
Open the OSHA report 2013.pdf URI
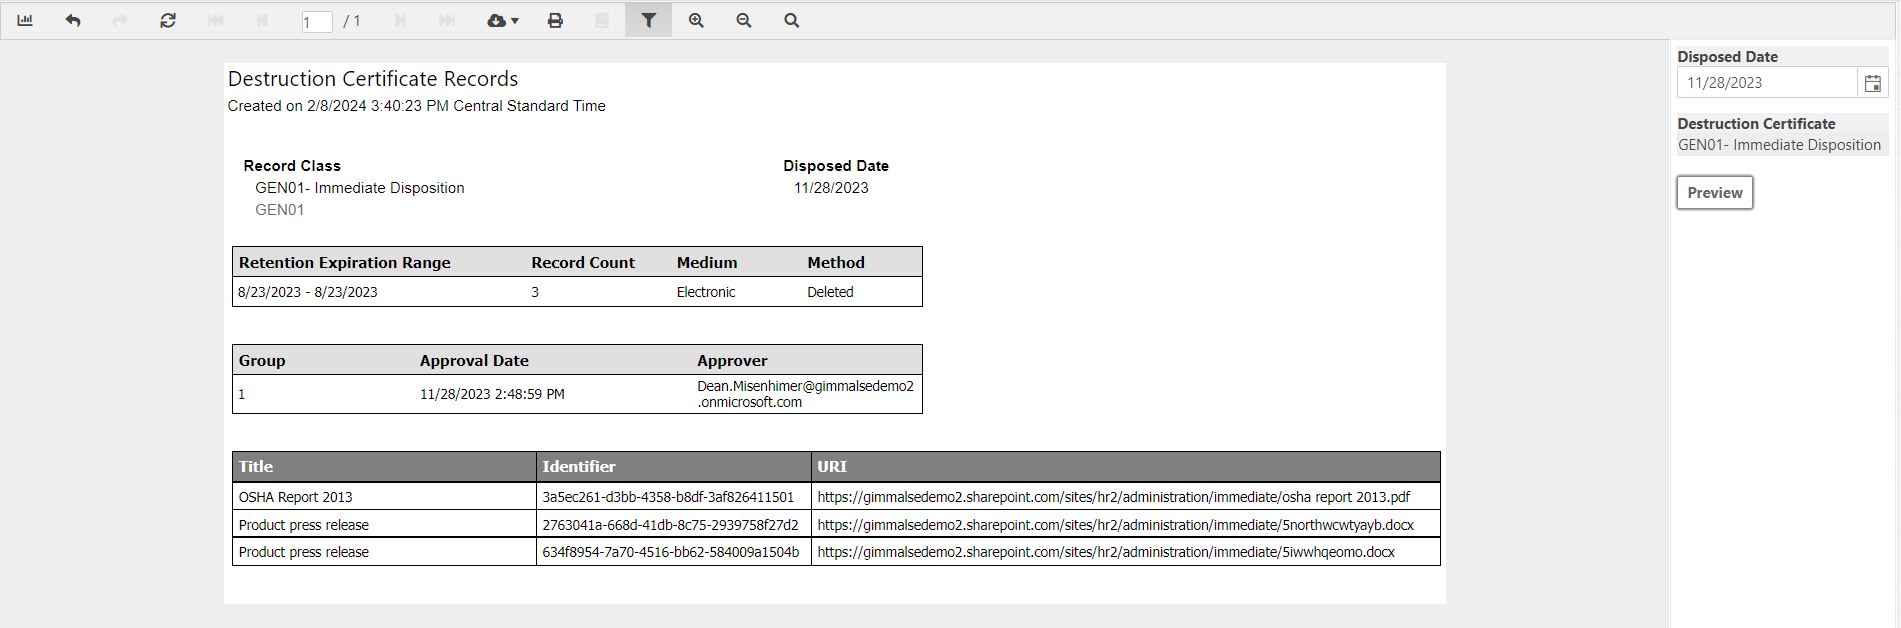tap(1113, 497)
